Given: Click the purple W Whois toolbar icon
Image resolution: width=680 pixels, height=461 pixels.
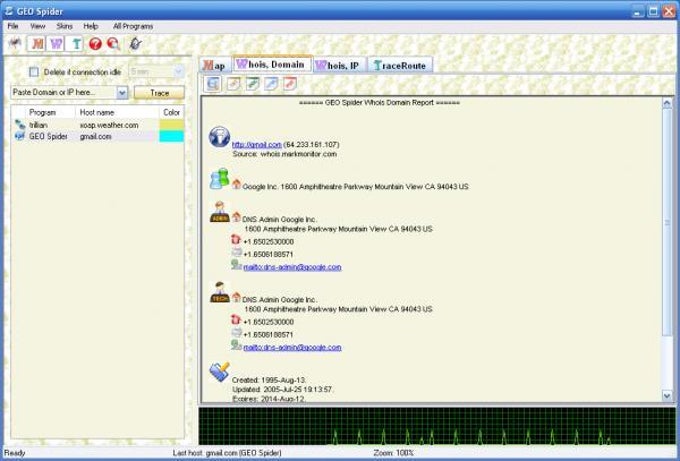Looking at the screenshot, I should (x=56, y=44).
